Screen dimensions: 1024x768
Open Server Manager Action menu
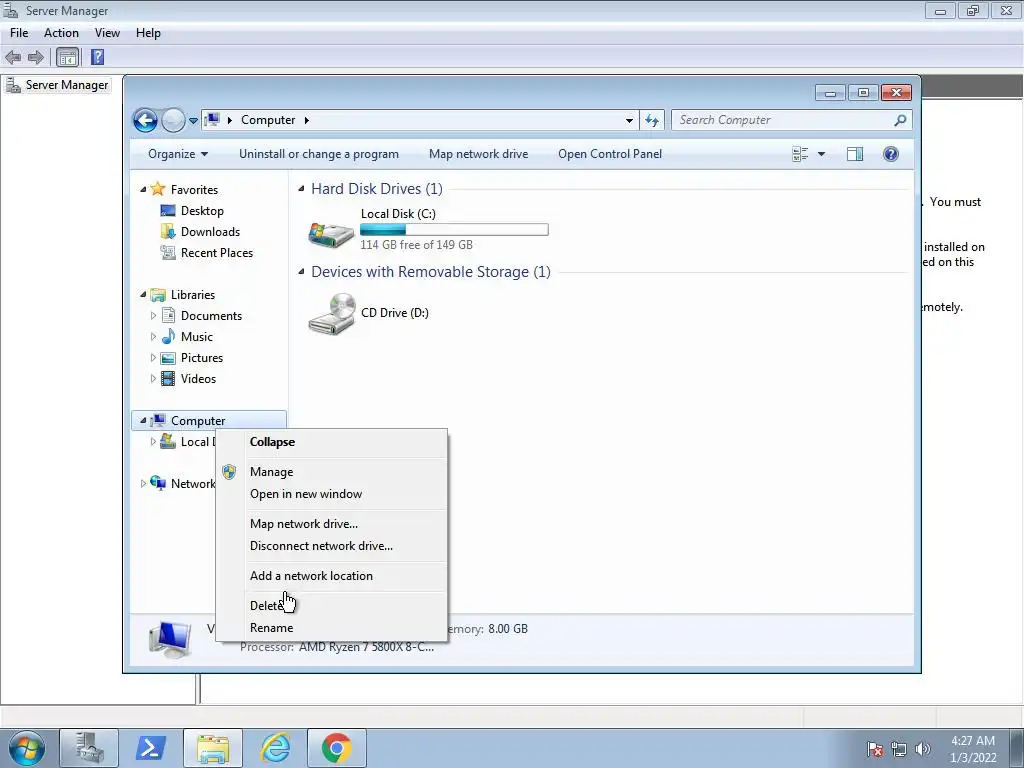61,33
